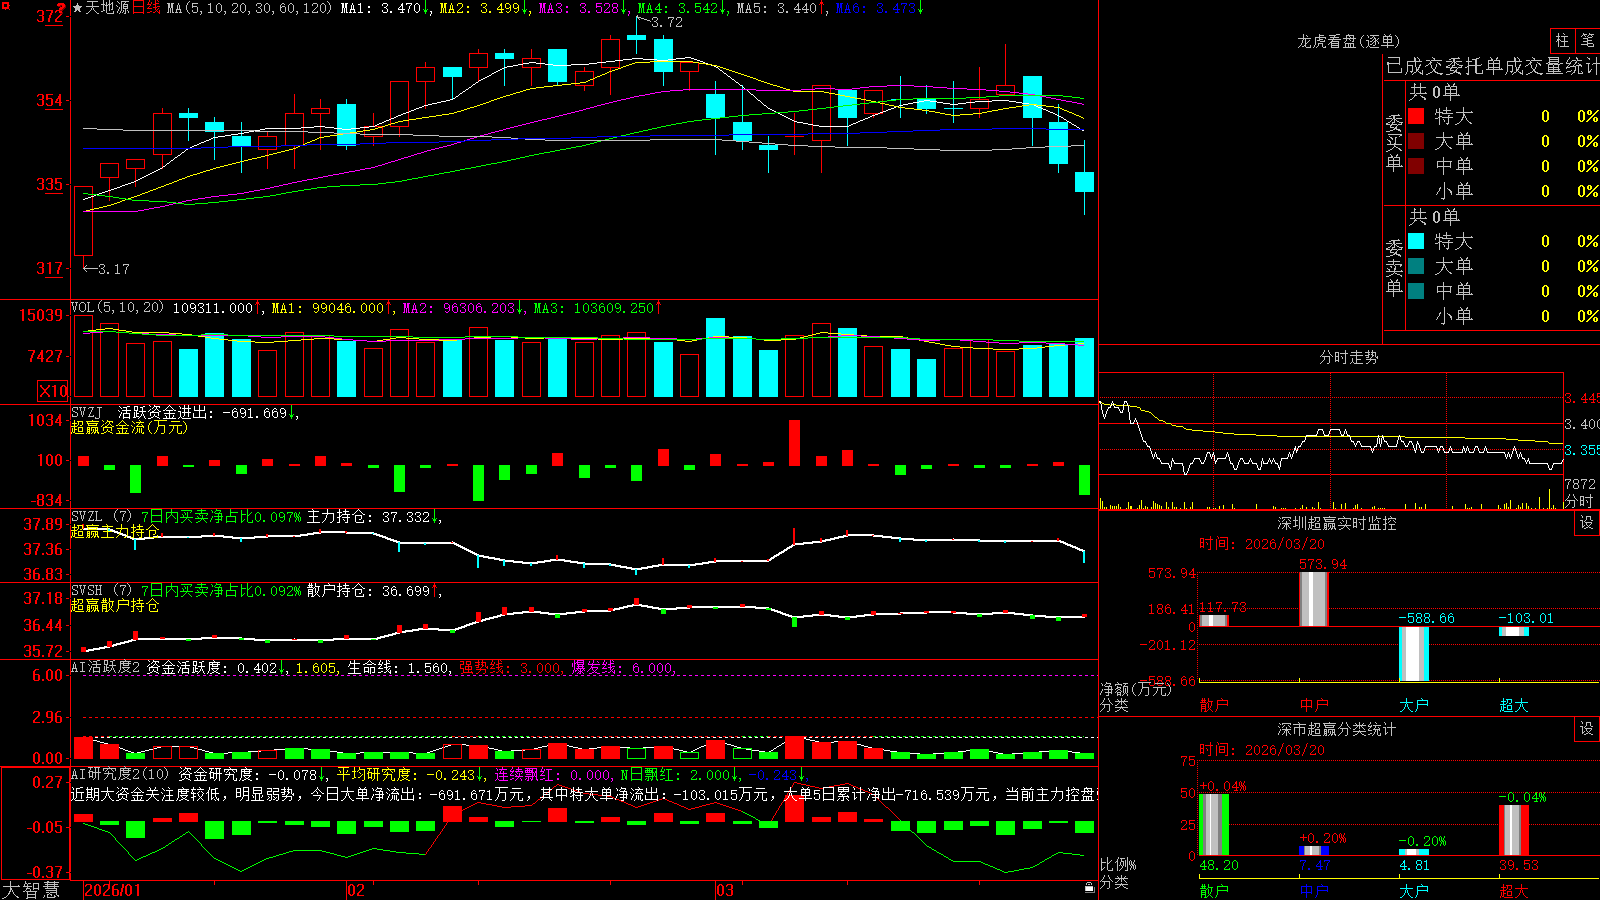1600x900 pixels.
Task: Click teal 大单 swatch under 委卖单
Action: (x=1416, y=266)
